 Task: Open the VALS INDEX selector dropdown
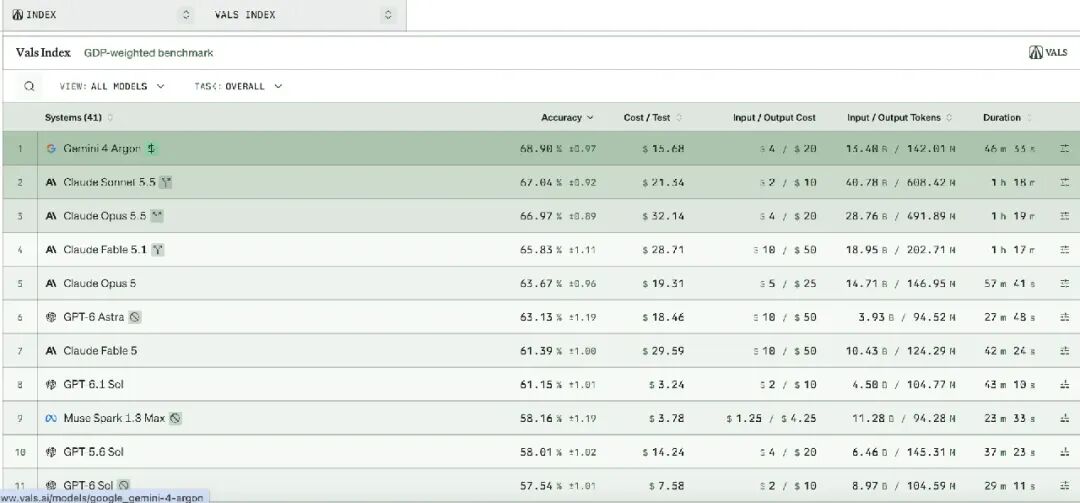click(x=304, y=14)
